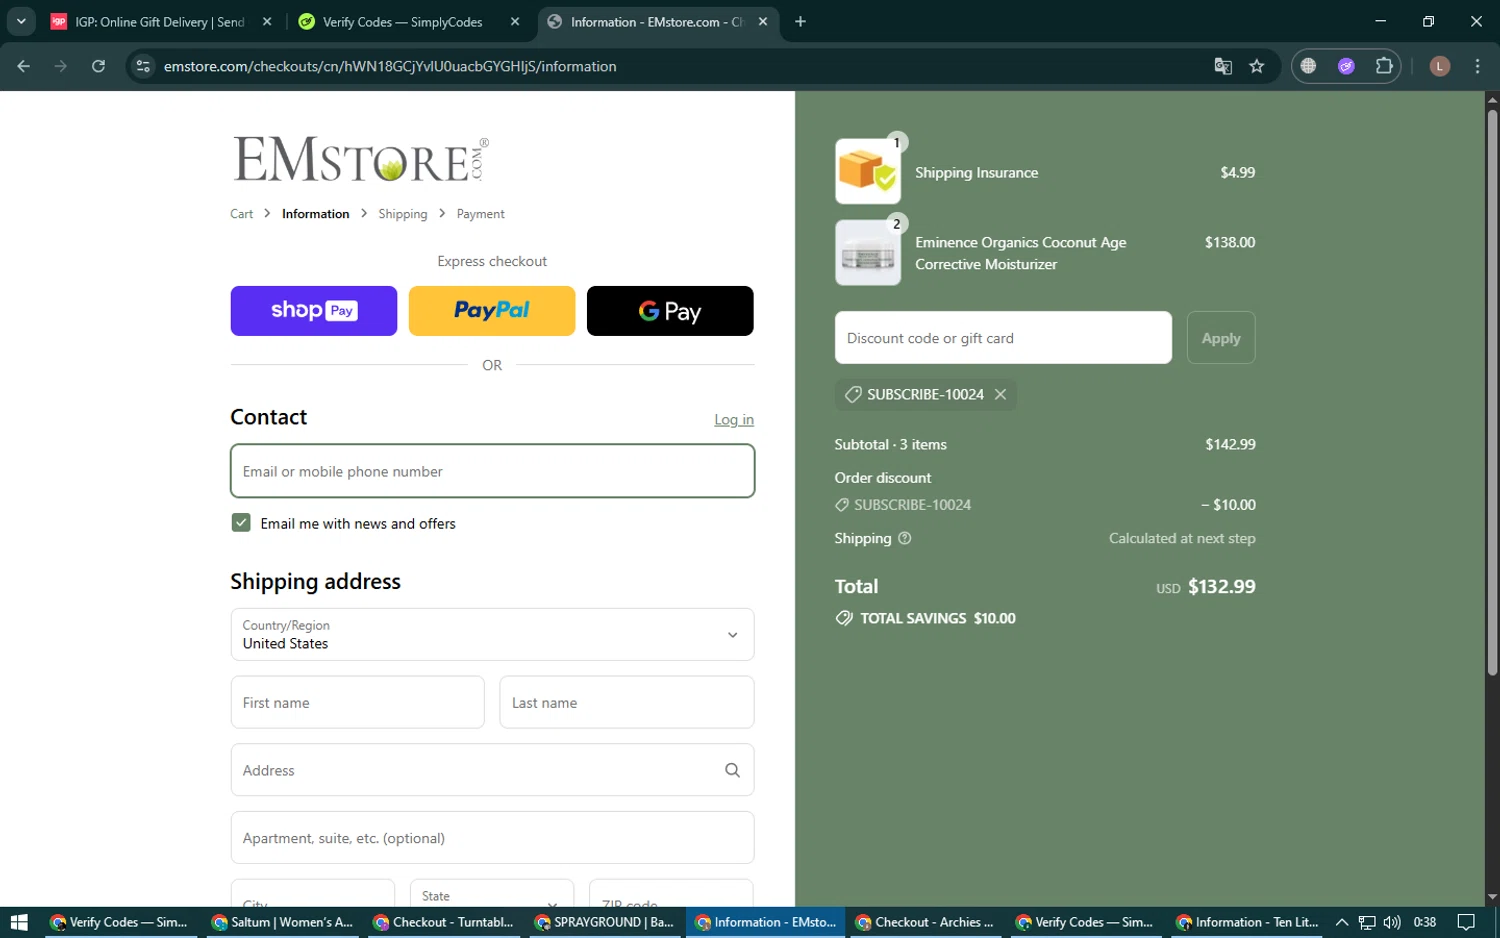Click the First name field
The image size is (1500, 938).
click(357, 702)
